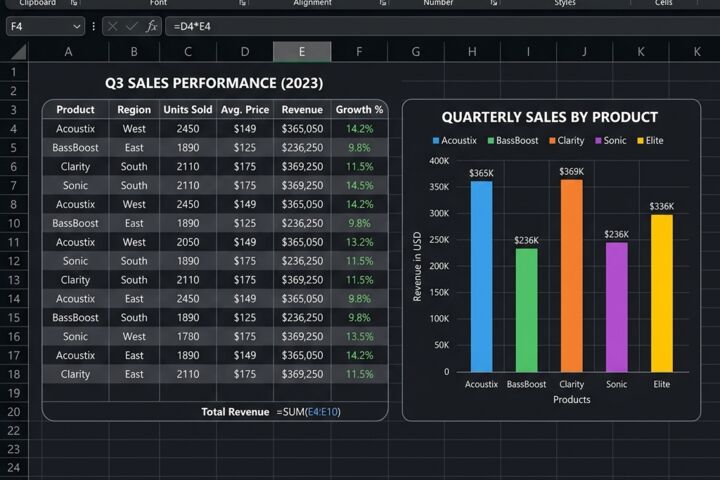Click the yellow Elite legend swatch
Screen dimensions: 720x480
pos(640,141)
